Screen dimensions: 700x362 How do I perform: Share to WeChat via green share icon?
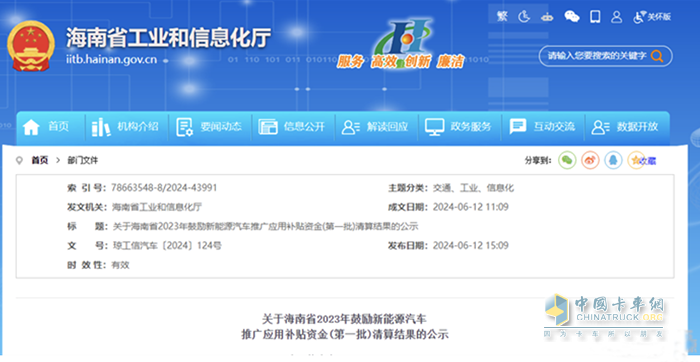(x=567, y=160)
